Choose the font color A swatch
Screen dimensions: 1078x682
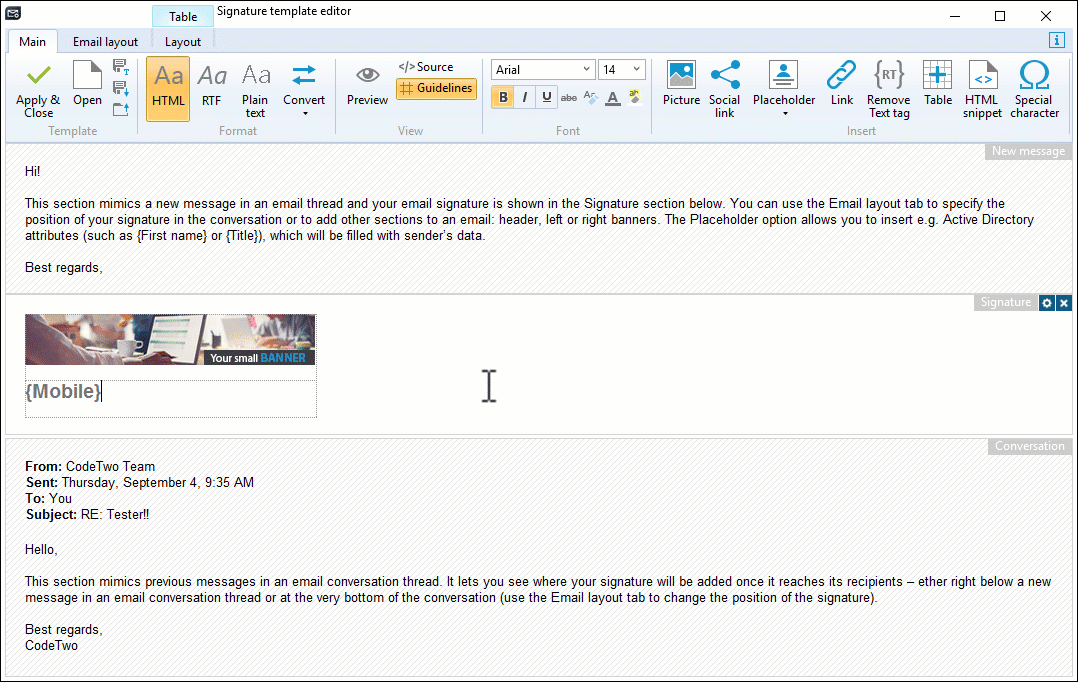tap(613, 98)
